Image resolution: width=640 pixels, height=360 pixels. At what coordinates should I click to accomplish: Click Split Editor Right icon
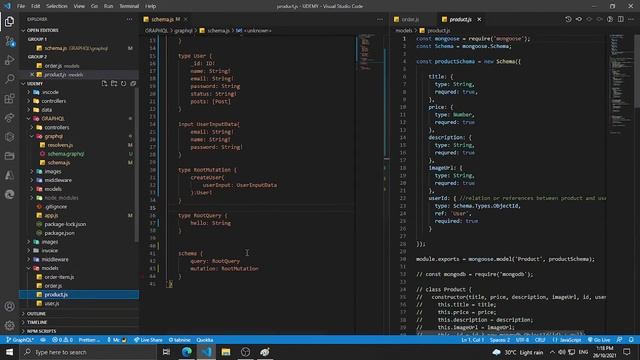pyautogui.click(x=620, y=19)
